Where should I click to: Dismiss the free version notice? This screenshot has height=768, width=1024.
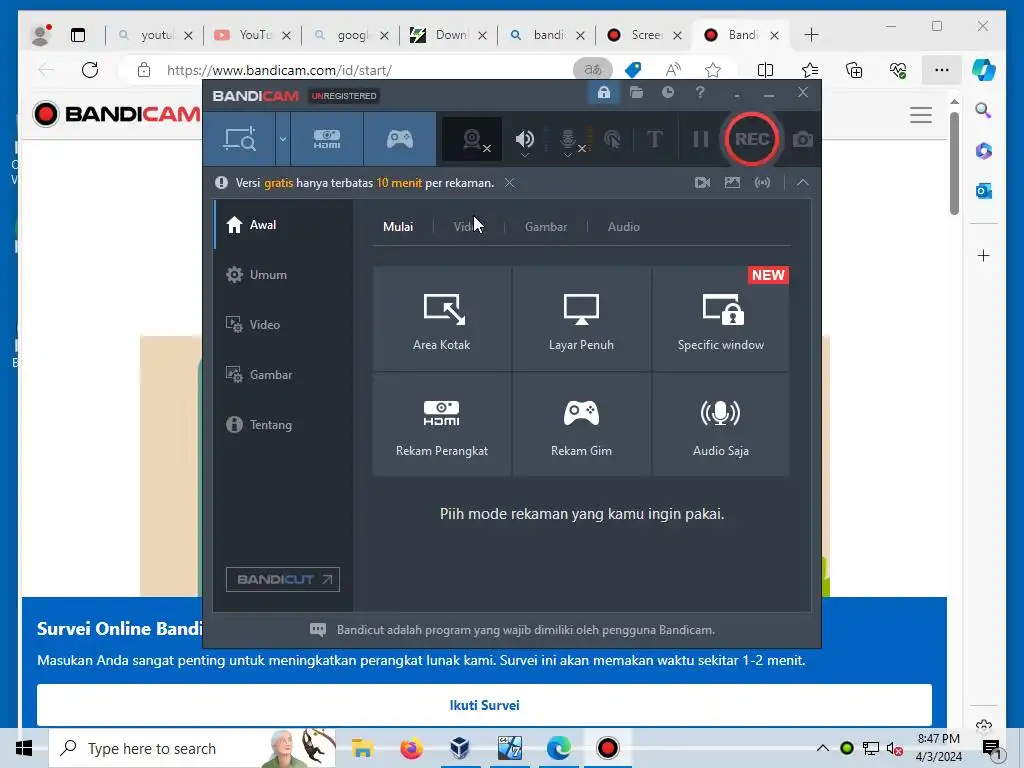point(509,183)
